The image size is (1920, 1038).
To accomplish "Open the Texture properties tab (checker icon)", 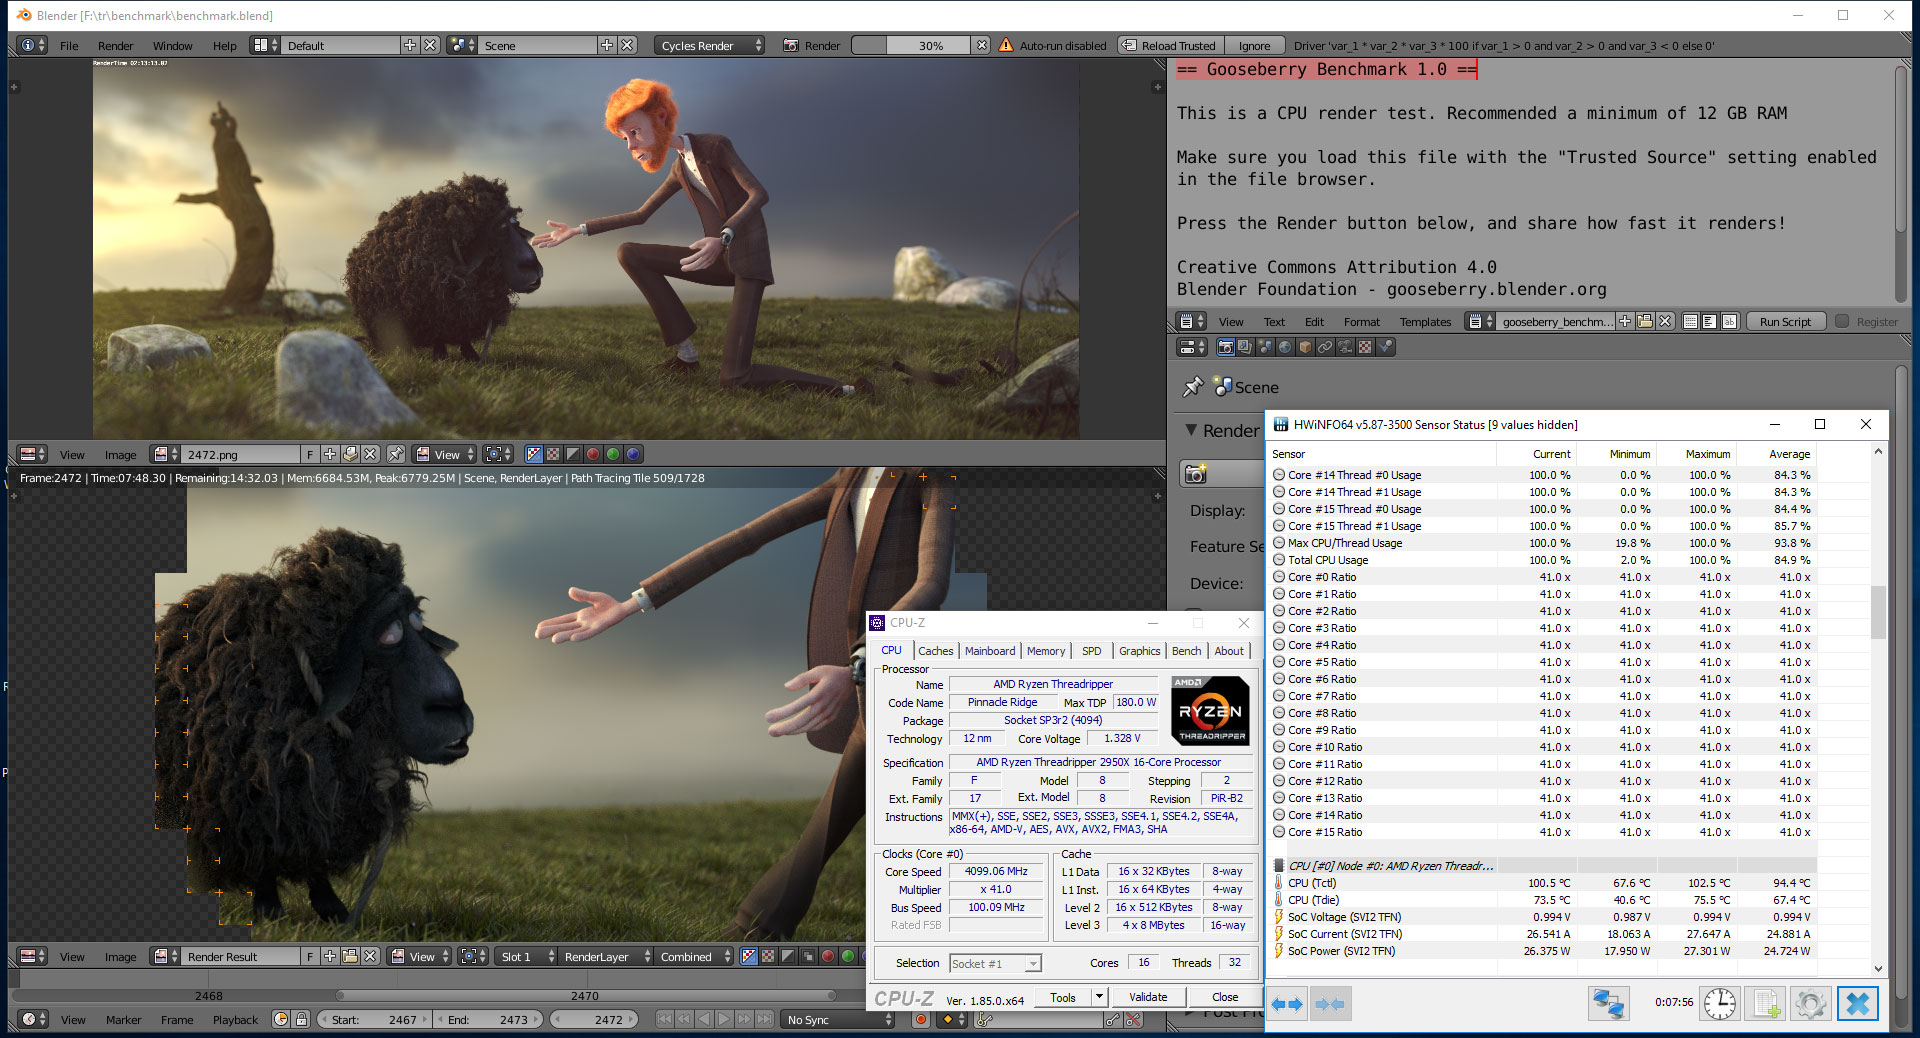I will pos(1365,347).
